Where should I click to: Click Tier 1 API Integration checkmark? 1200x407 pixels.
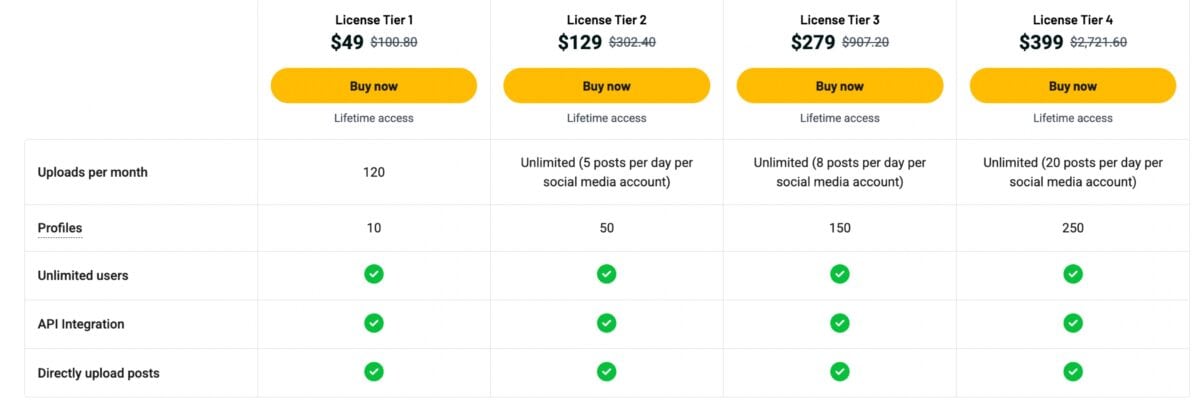coord(374,323)
